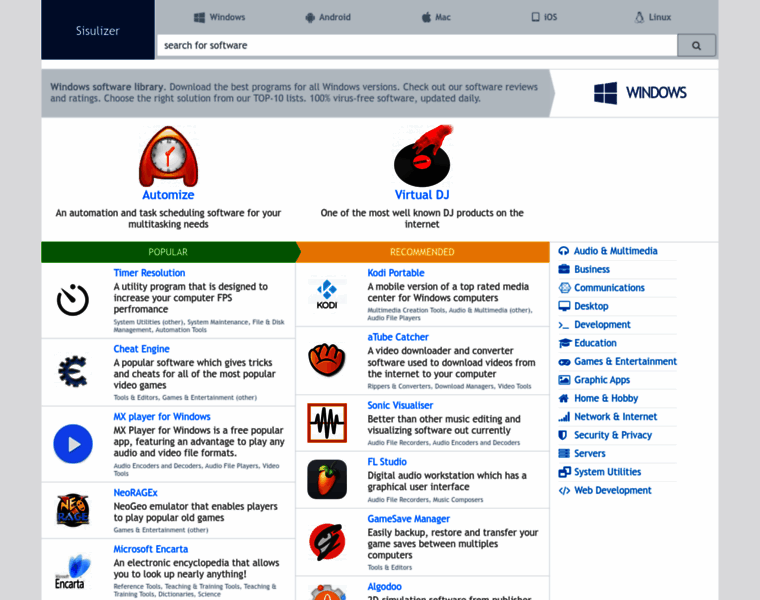Viewport: 760px width, 600px height.
Task: Open the Communications category link
Action: pyautogui.click(x=609, y=288)
